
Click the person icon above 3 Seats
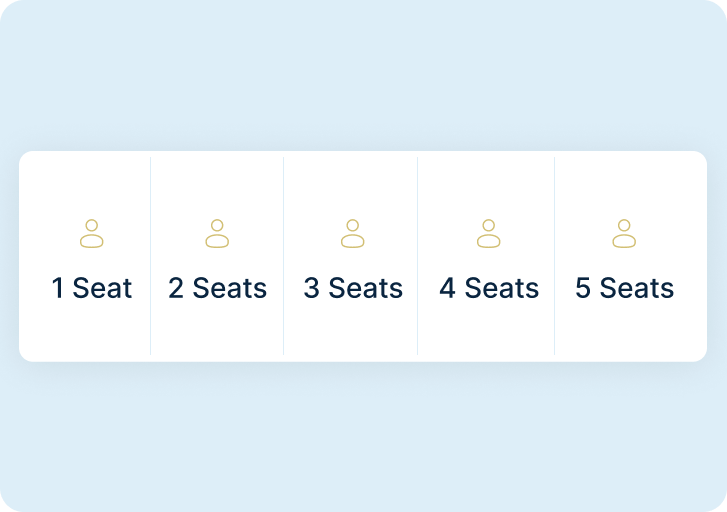[352, 234]
